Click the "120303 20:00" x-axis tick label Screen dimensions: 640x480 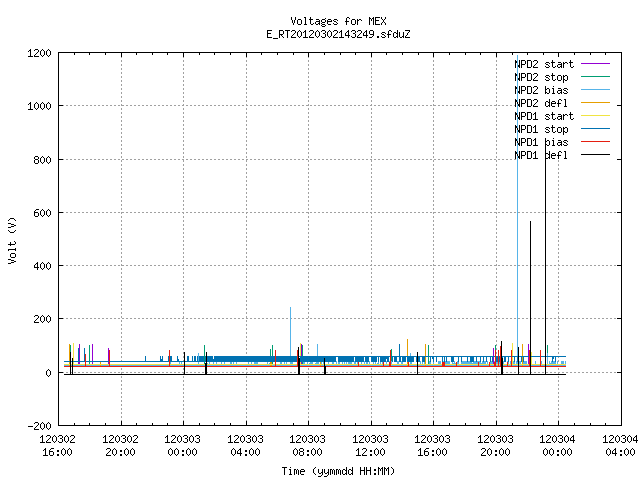click(495, 446)
